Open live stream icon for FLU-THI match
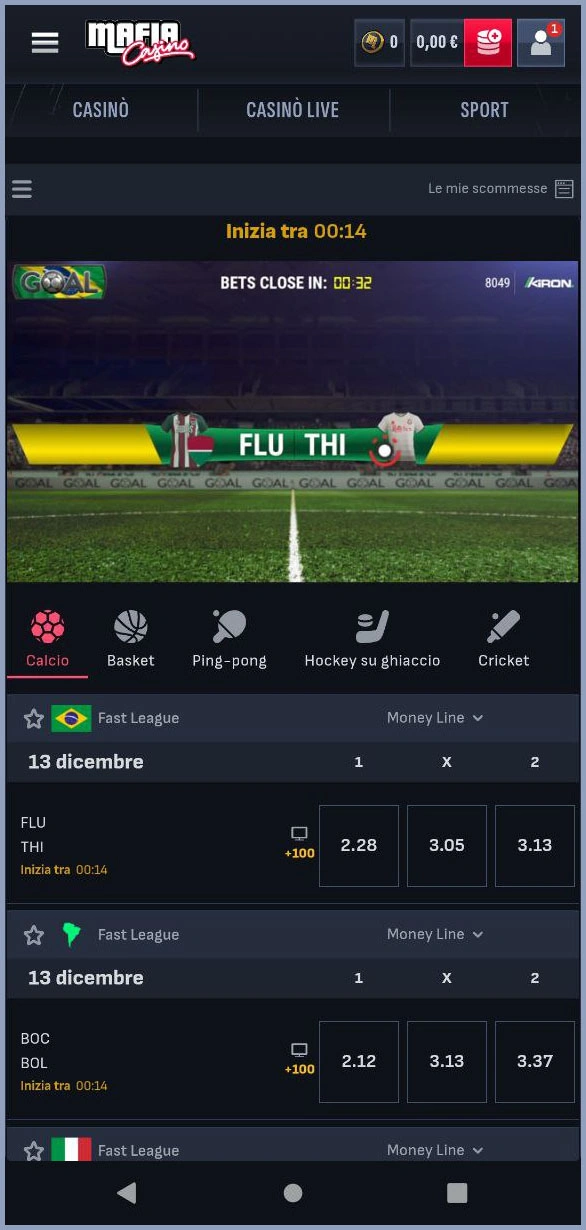 [299, 833]
